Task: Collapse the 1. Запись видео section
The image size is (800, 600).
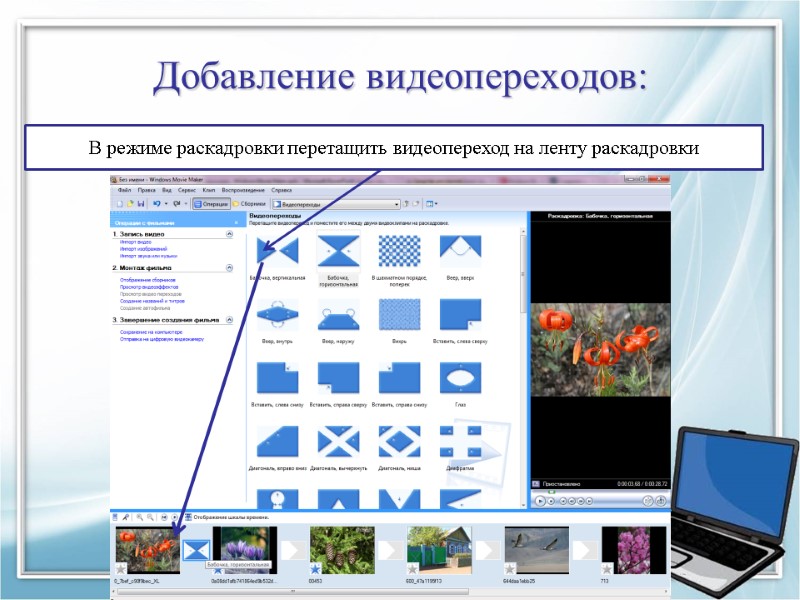Action: point(229,234)
